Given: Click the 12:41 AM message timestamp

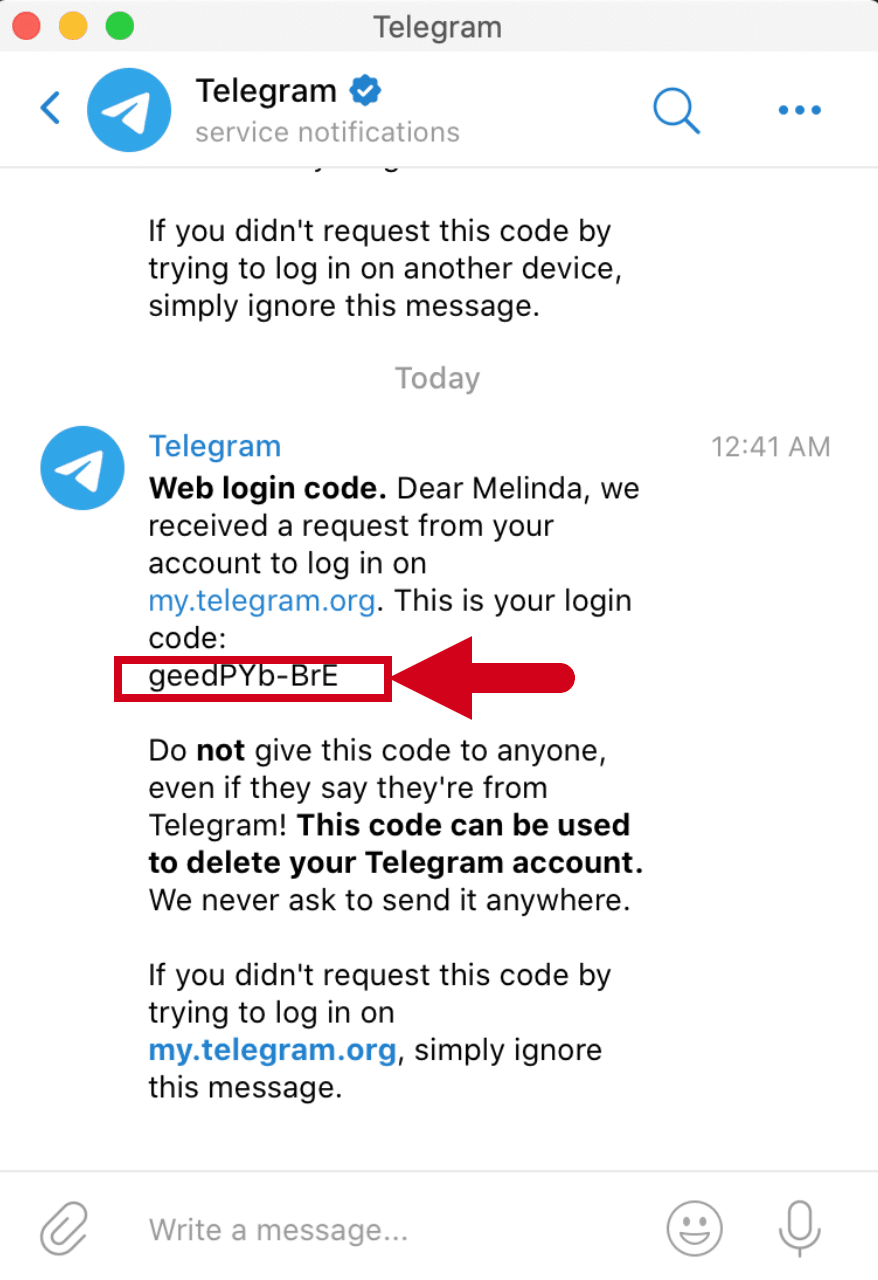Looking at the screenshot, I should coord(770,446).
